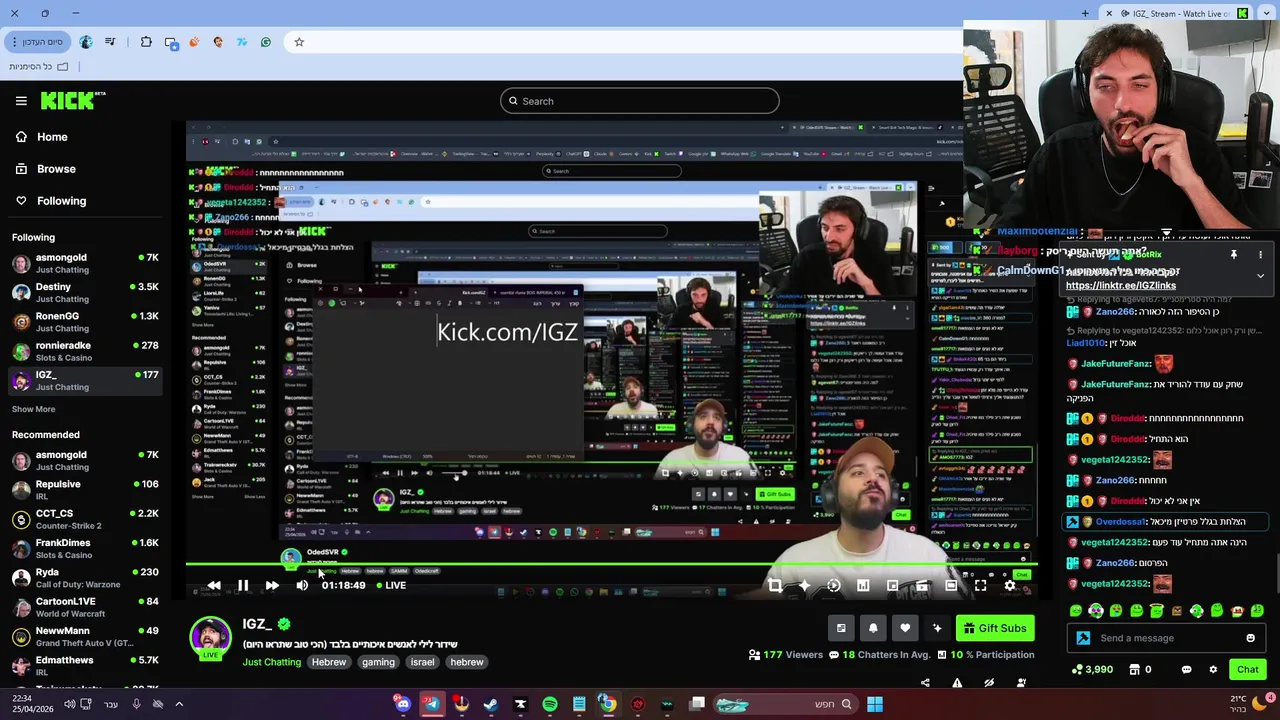The image size is (1280, 720).
Task: Open playback speed circle icon
Action: tap(833, 586)
